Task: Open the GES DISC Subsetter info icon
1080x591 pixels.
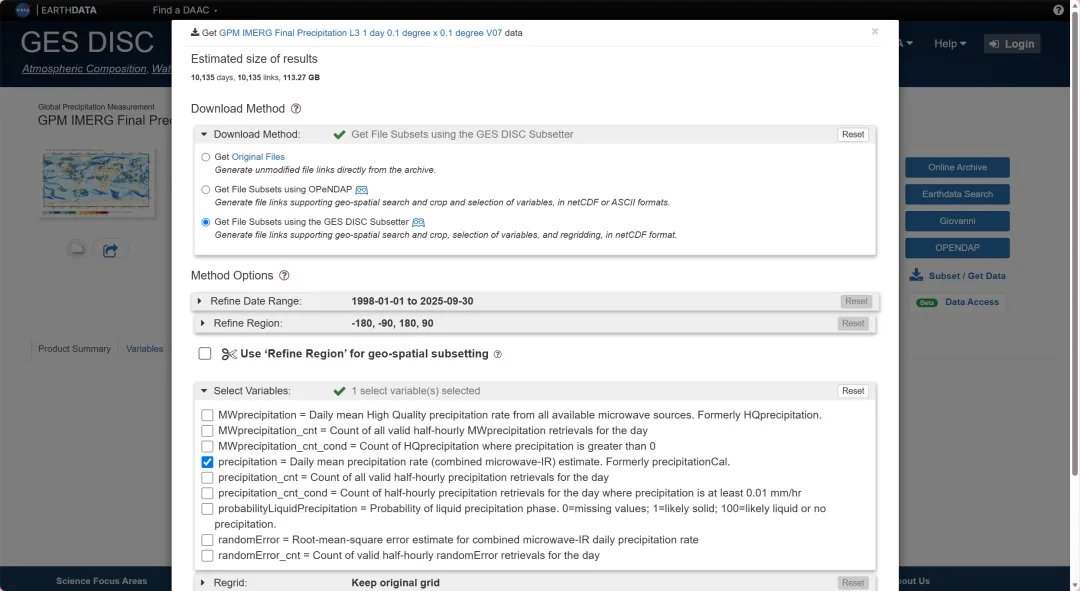Action: (x=418, y=222)
